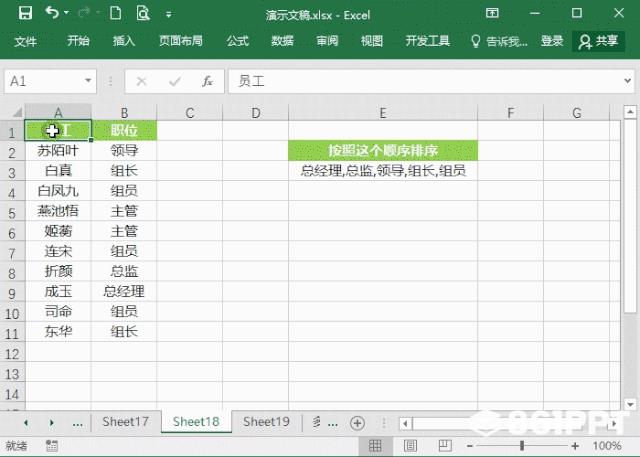The image size is (640, 457).
Task: Click the cancel X formula bar icon
Action: [x=141, y=82]
